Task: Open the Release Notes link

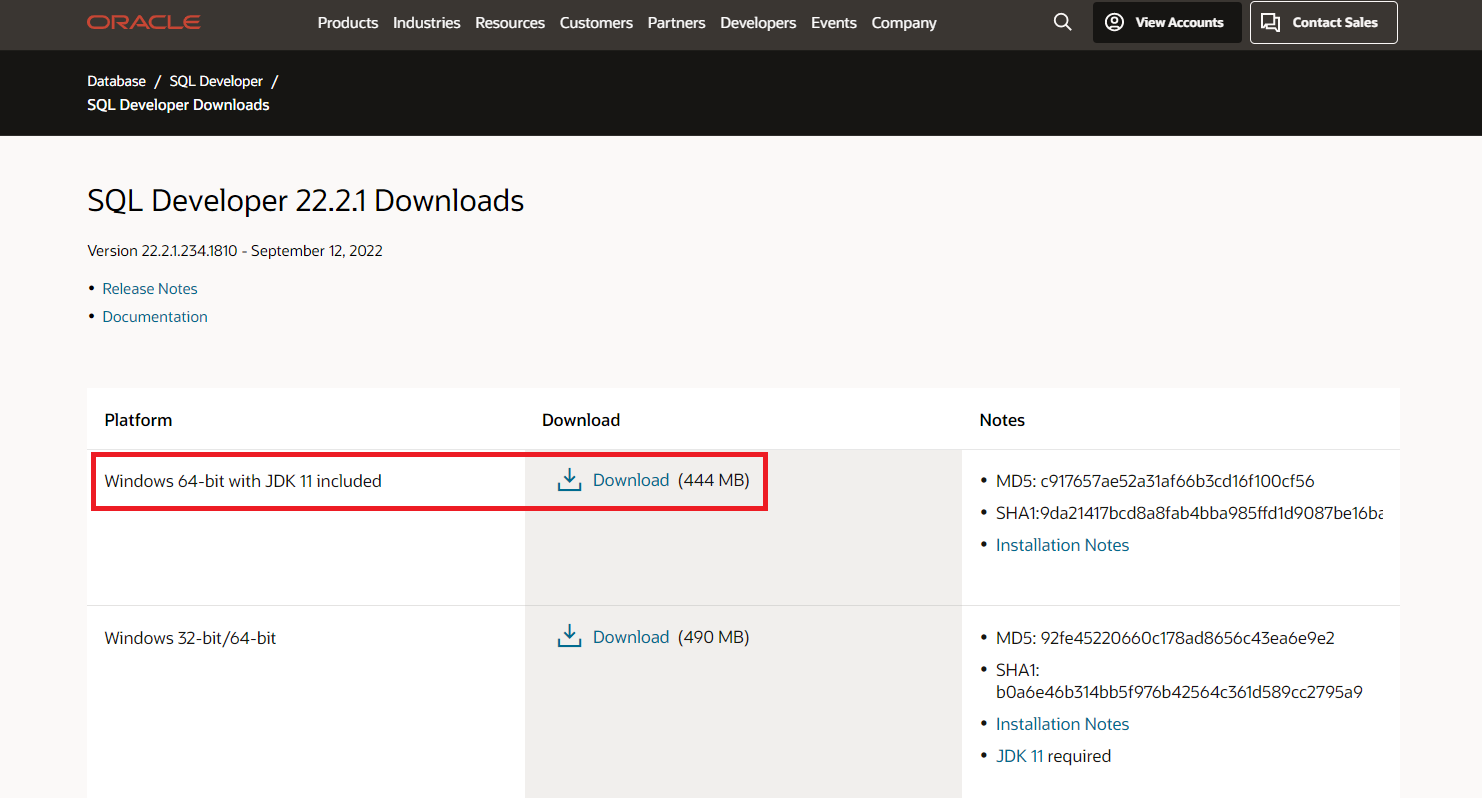Action: point(150,288)
